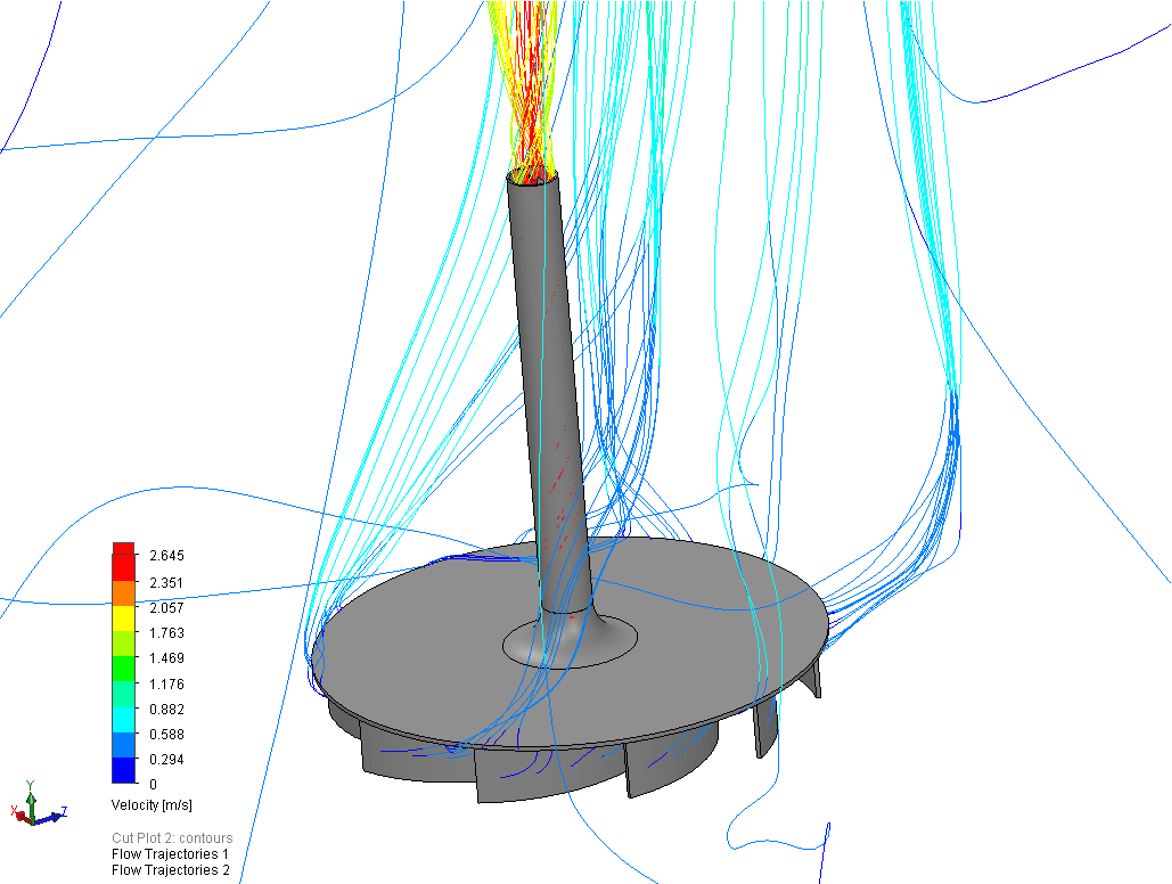Viewport: 1172px width, 884px height.
Task: Select the Flow Trajectories 1 label
Action: (168, 855)
